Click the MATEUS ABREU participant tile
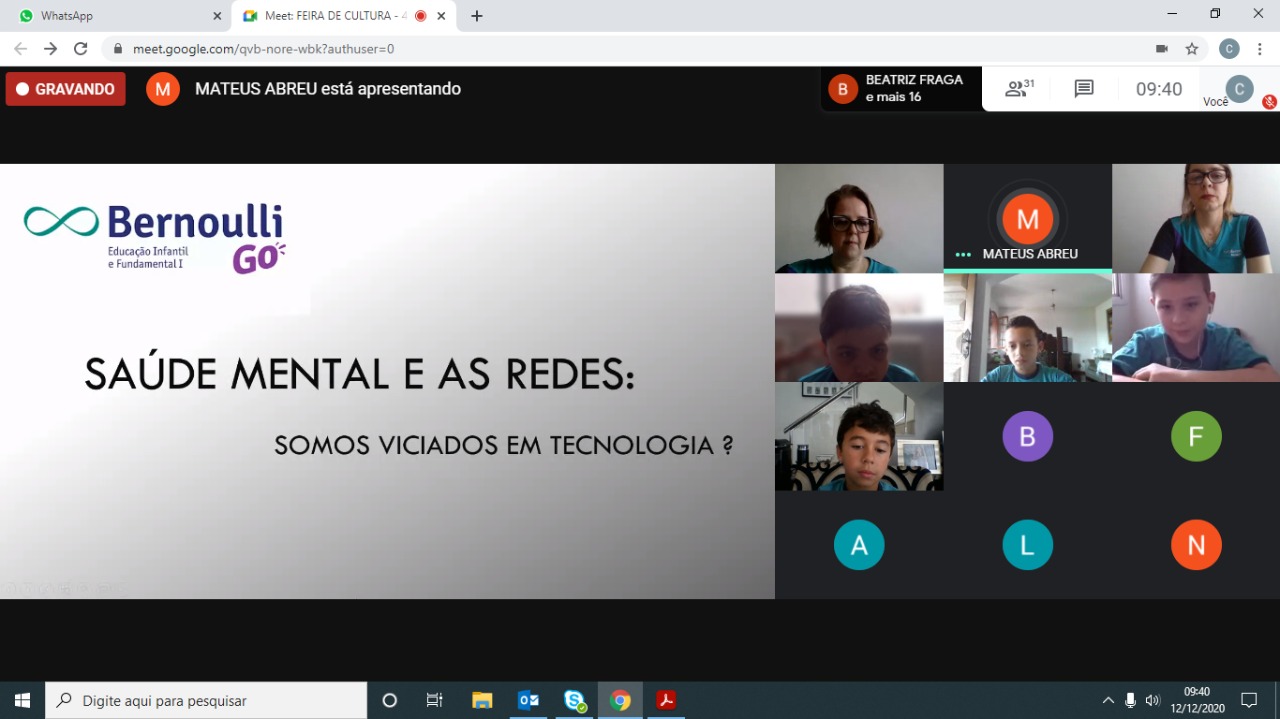This screenshot has height=719, width=1280. (1027, 219)
